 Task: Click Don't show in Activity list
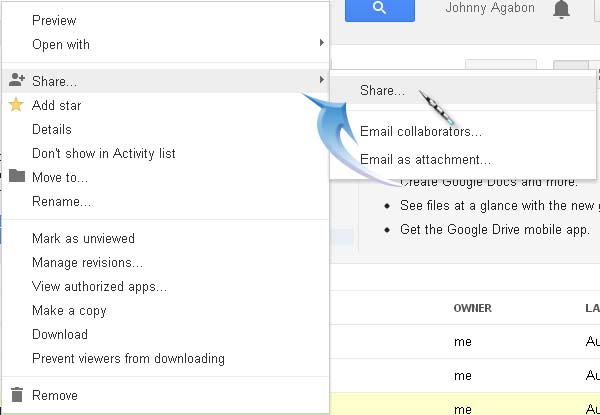pos(104,153)
